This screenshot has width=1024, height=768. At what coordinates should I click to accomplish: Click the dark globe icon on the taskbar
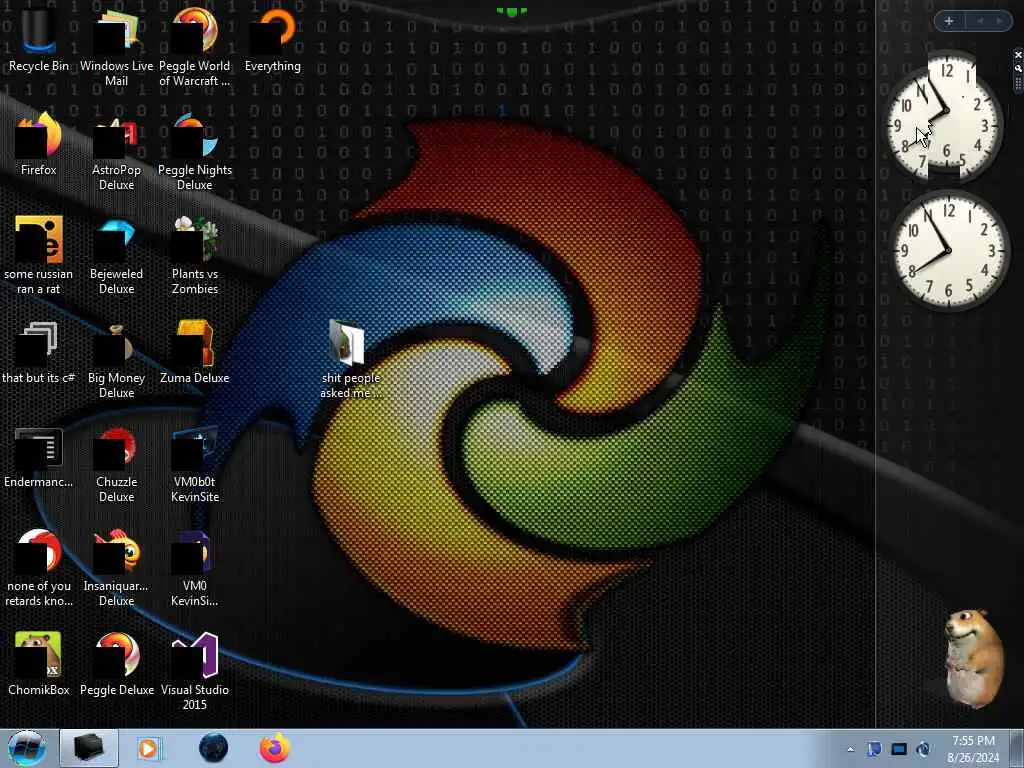[x=213, y=748]
